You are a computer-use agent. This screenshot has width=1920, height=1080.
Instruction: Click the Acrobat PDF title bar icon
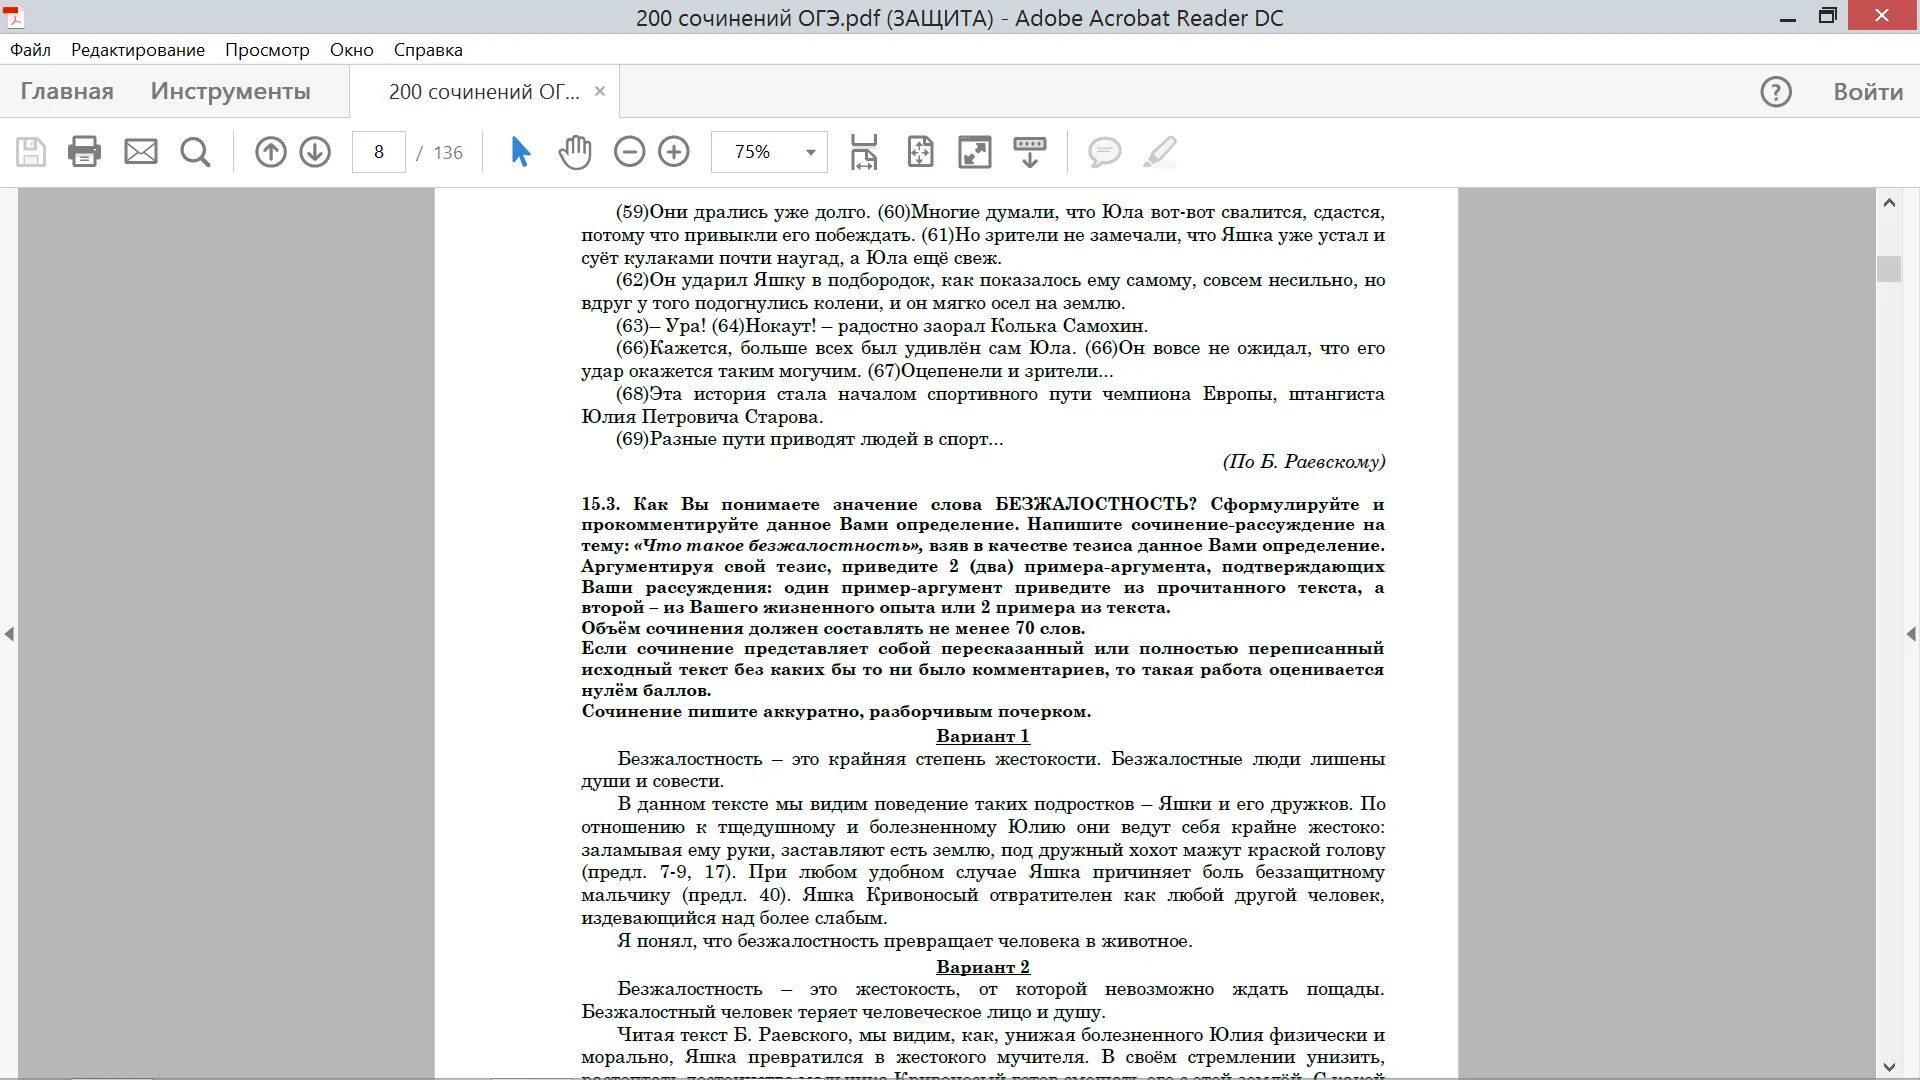tap(14, 16)
